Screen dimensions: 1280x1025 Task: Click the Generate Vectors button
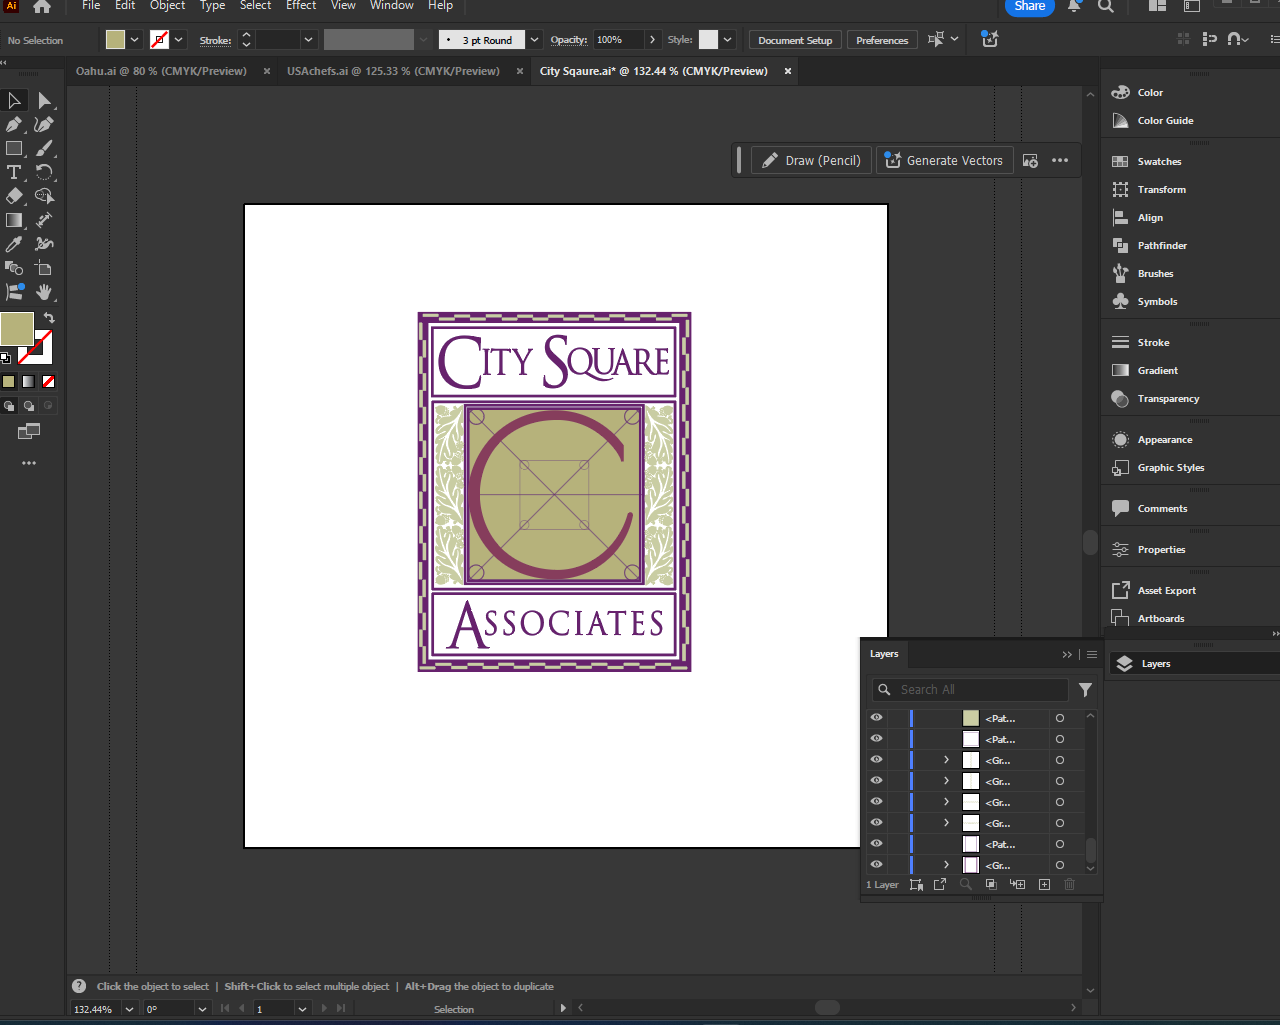944,161
